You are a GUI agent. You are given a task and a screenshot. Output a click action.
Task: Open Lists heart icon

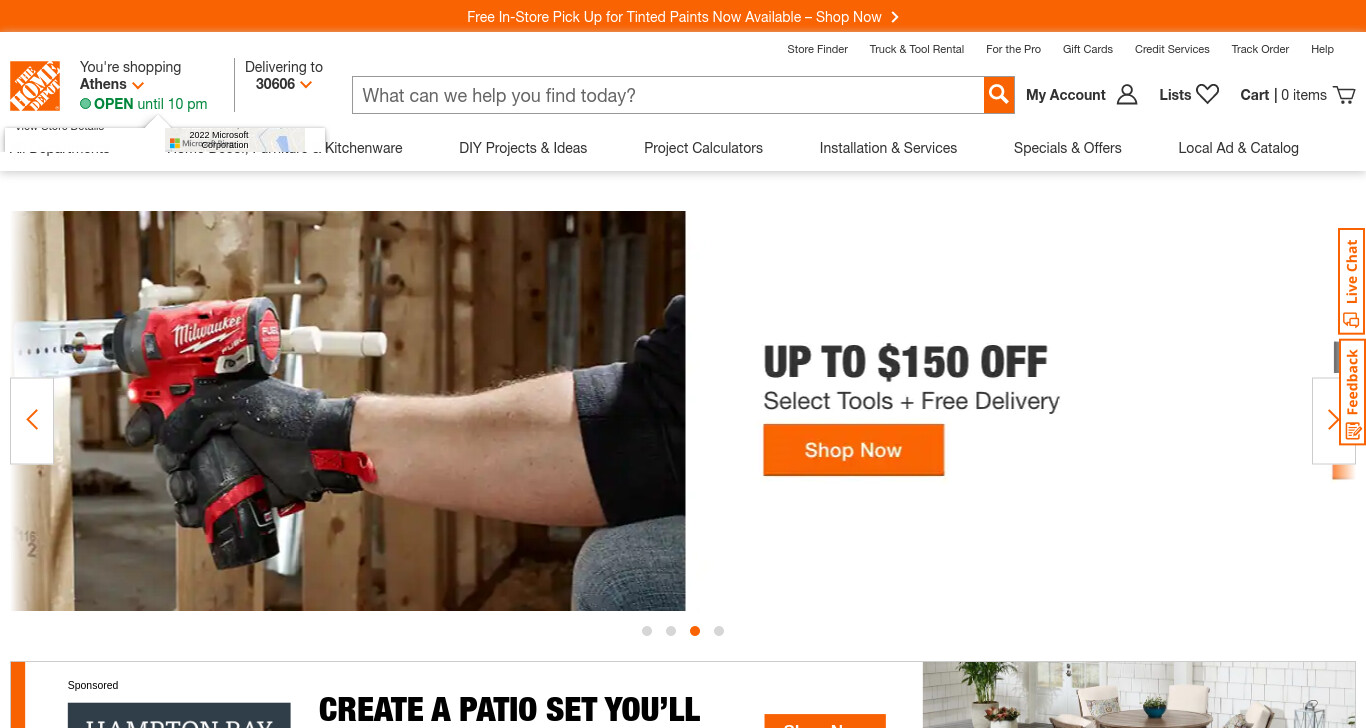(1208, 94)
